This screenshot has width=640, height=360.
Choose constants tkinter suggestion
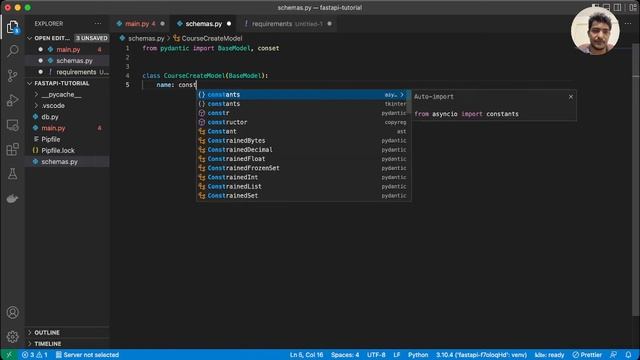pyautogui.click(x=302, y=104)
